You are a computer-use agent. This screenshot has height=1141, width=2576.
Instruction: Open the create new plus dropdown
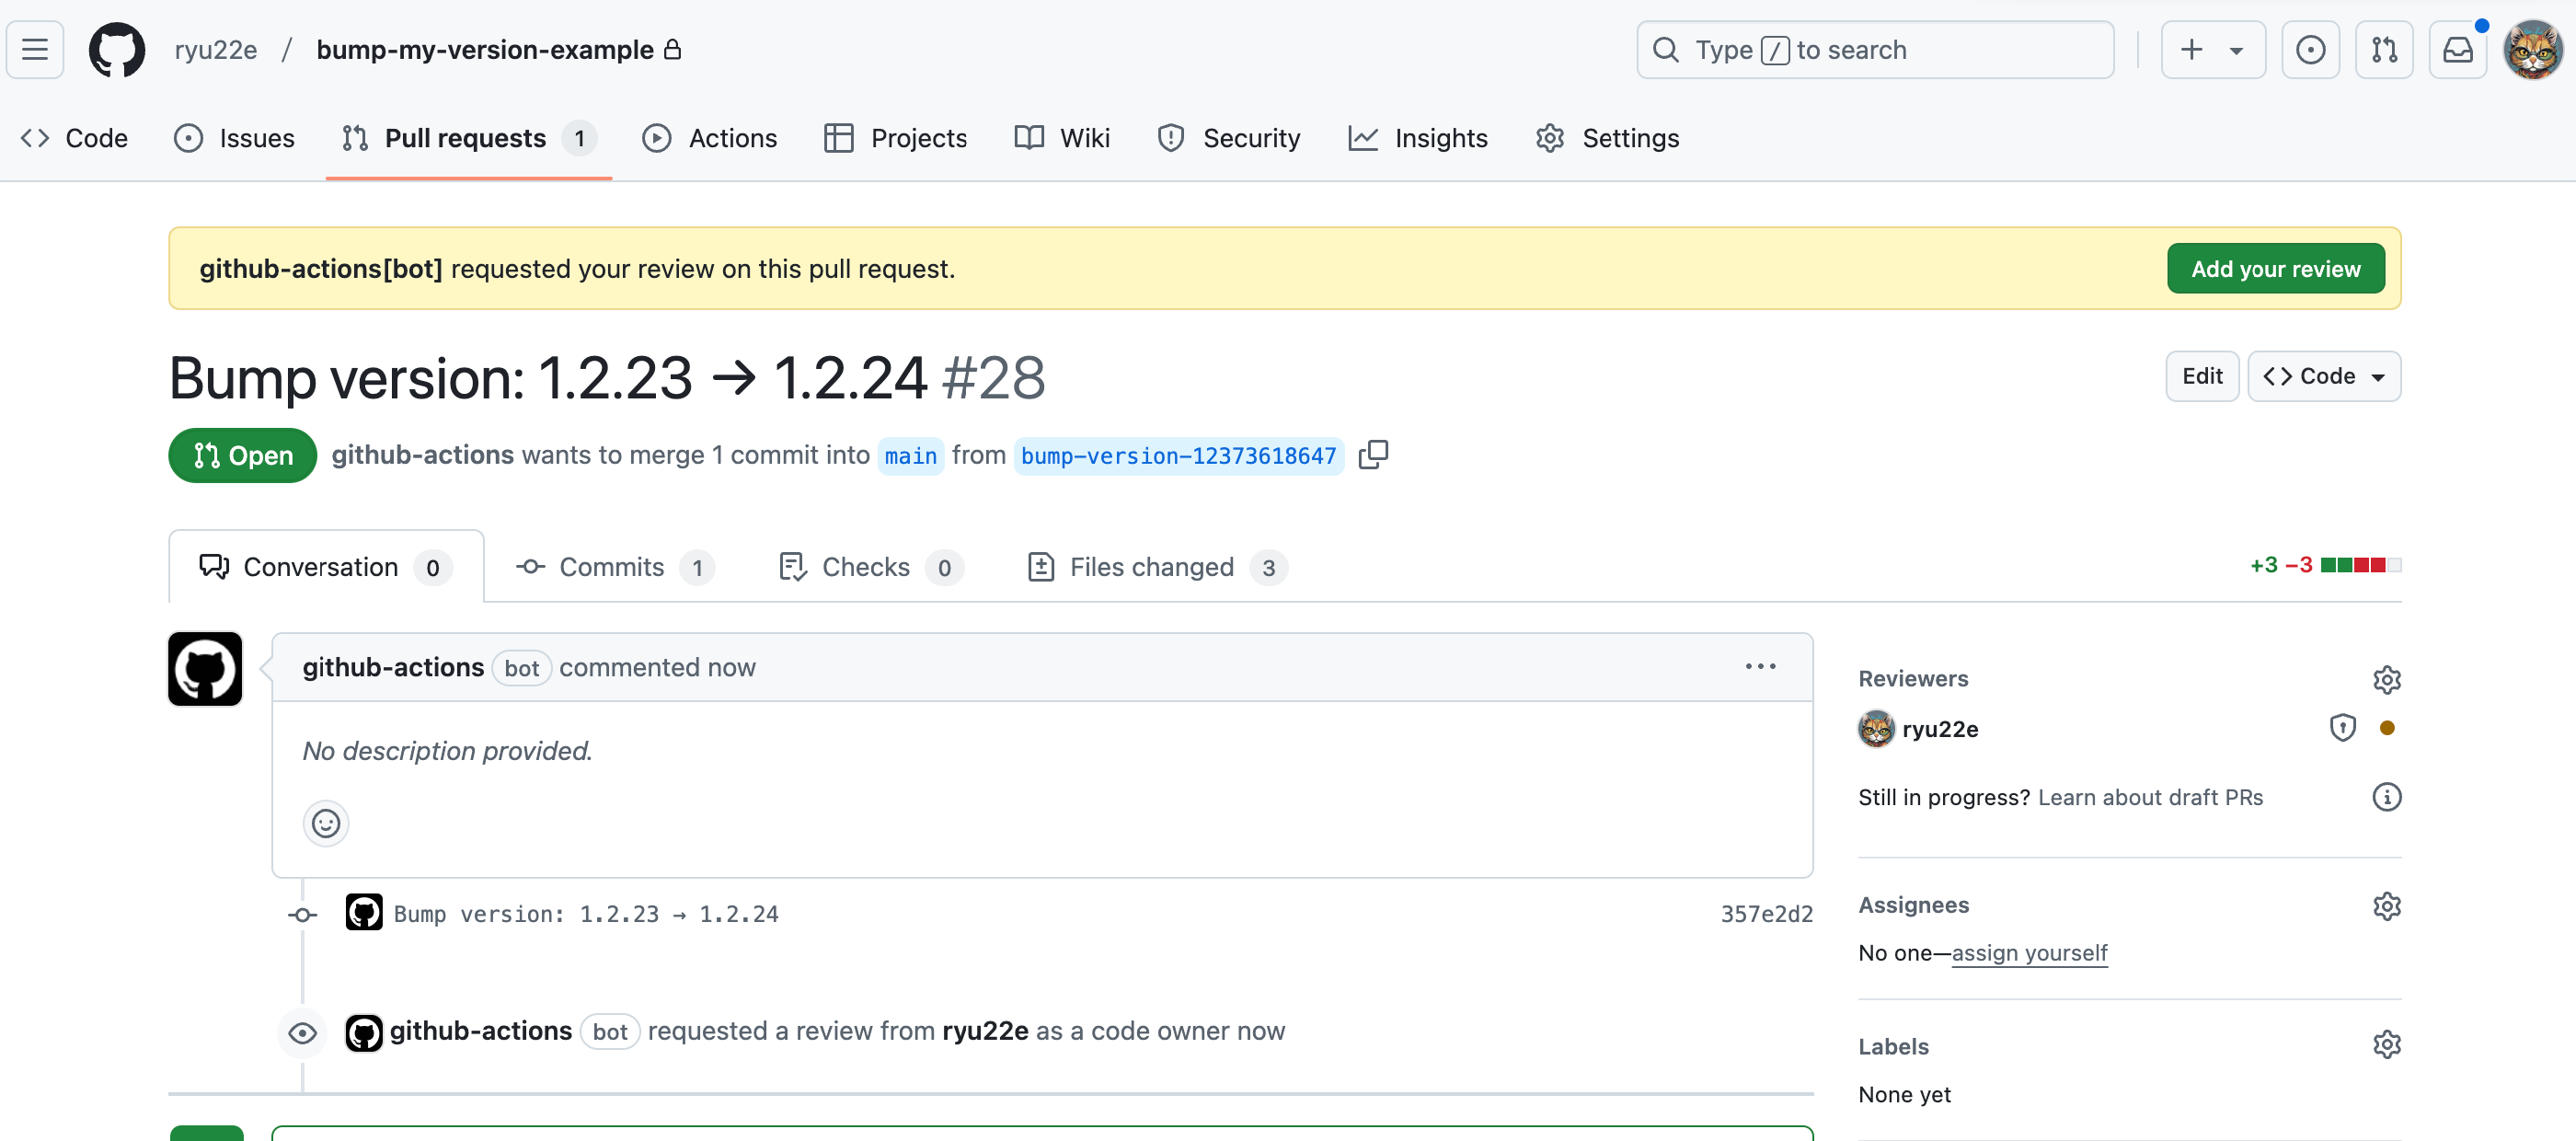click(x=2213, y=49)
